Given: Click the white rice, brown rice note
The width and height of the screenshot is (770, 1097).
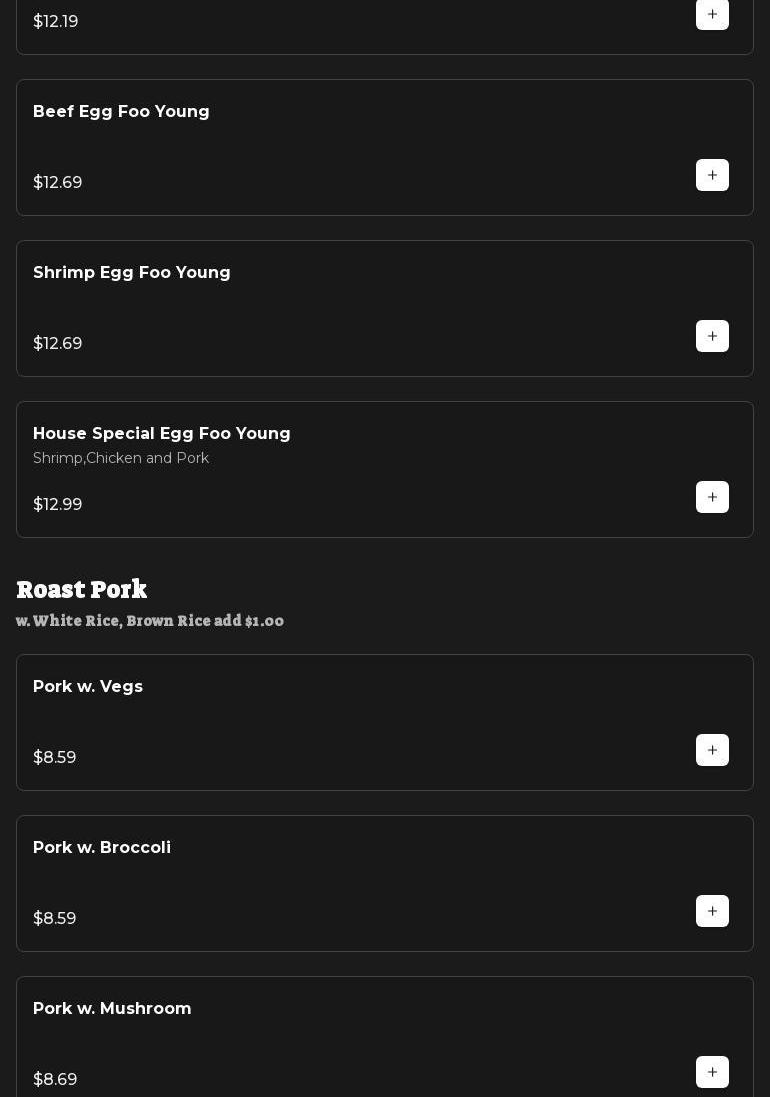Looking at the screenshot, I should pos(150,621).
